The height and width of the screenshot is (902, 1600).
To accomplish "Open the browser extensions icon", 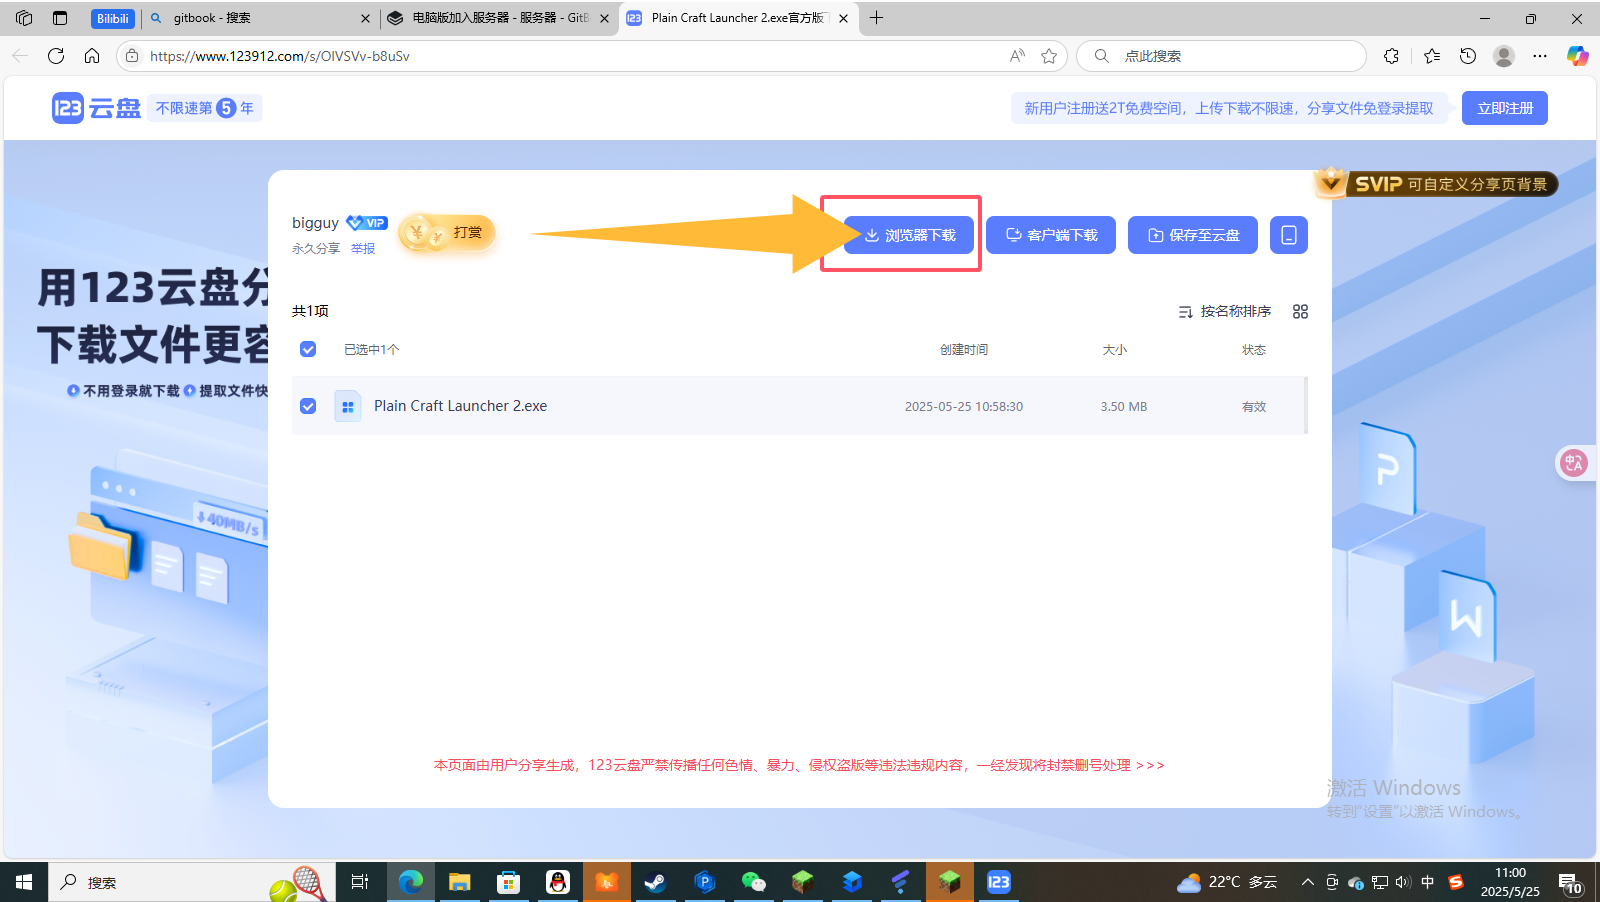I will click(x=1392, y=56).
